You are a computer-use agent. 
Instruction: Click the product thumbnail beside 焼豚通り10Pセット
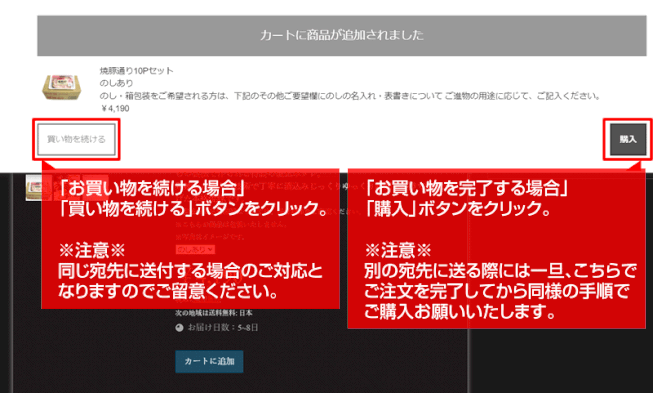tap(62, 87)
